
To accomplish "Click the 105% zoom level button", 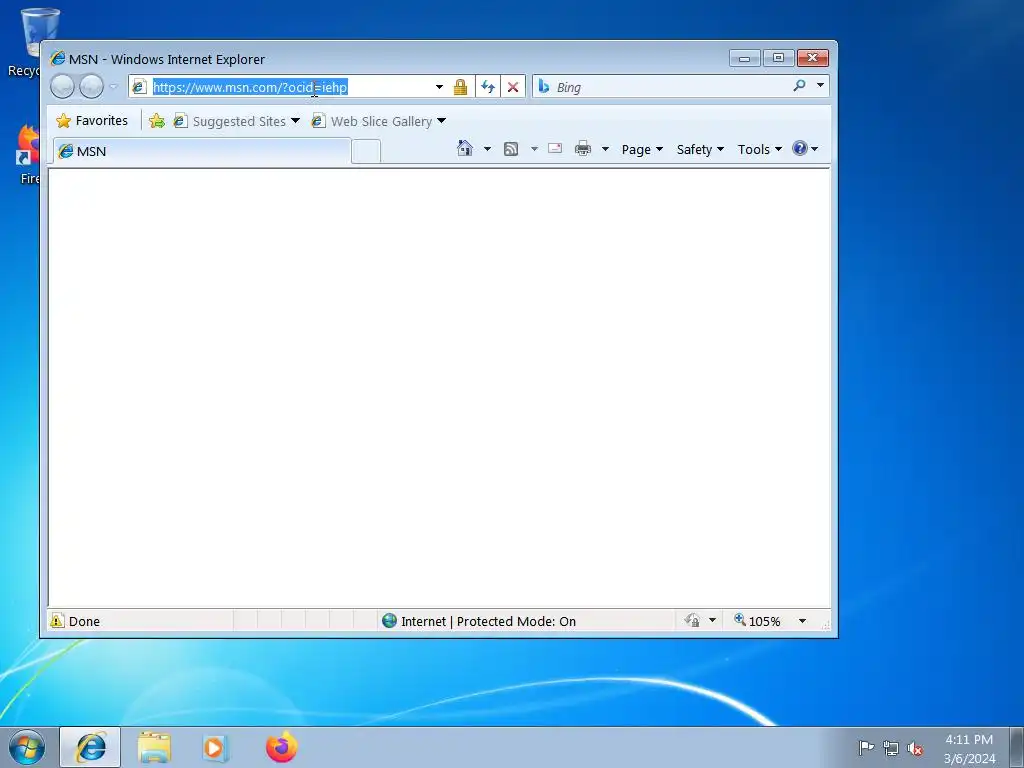I will 758,620.
